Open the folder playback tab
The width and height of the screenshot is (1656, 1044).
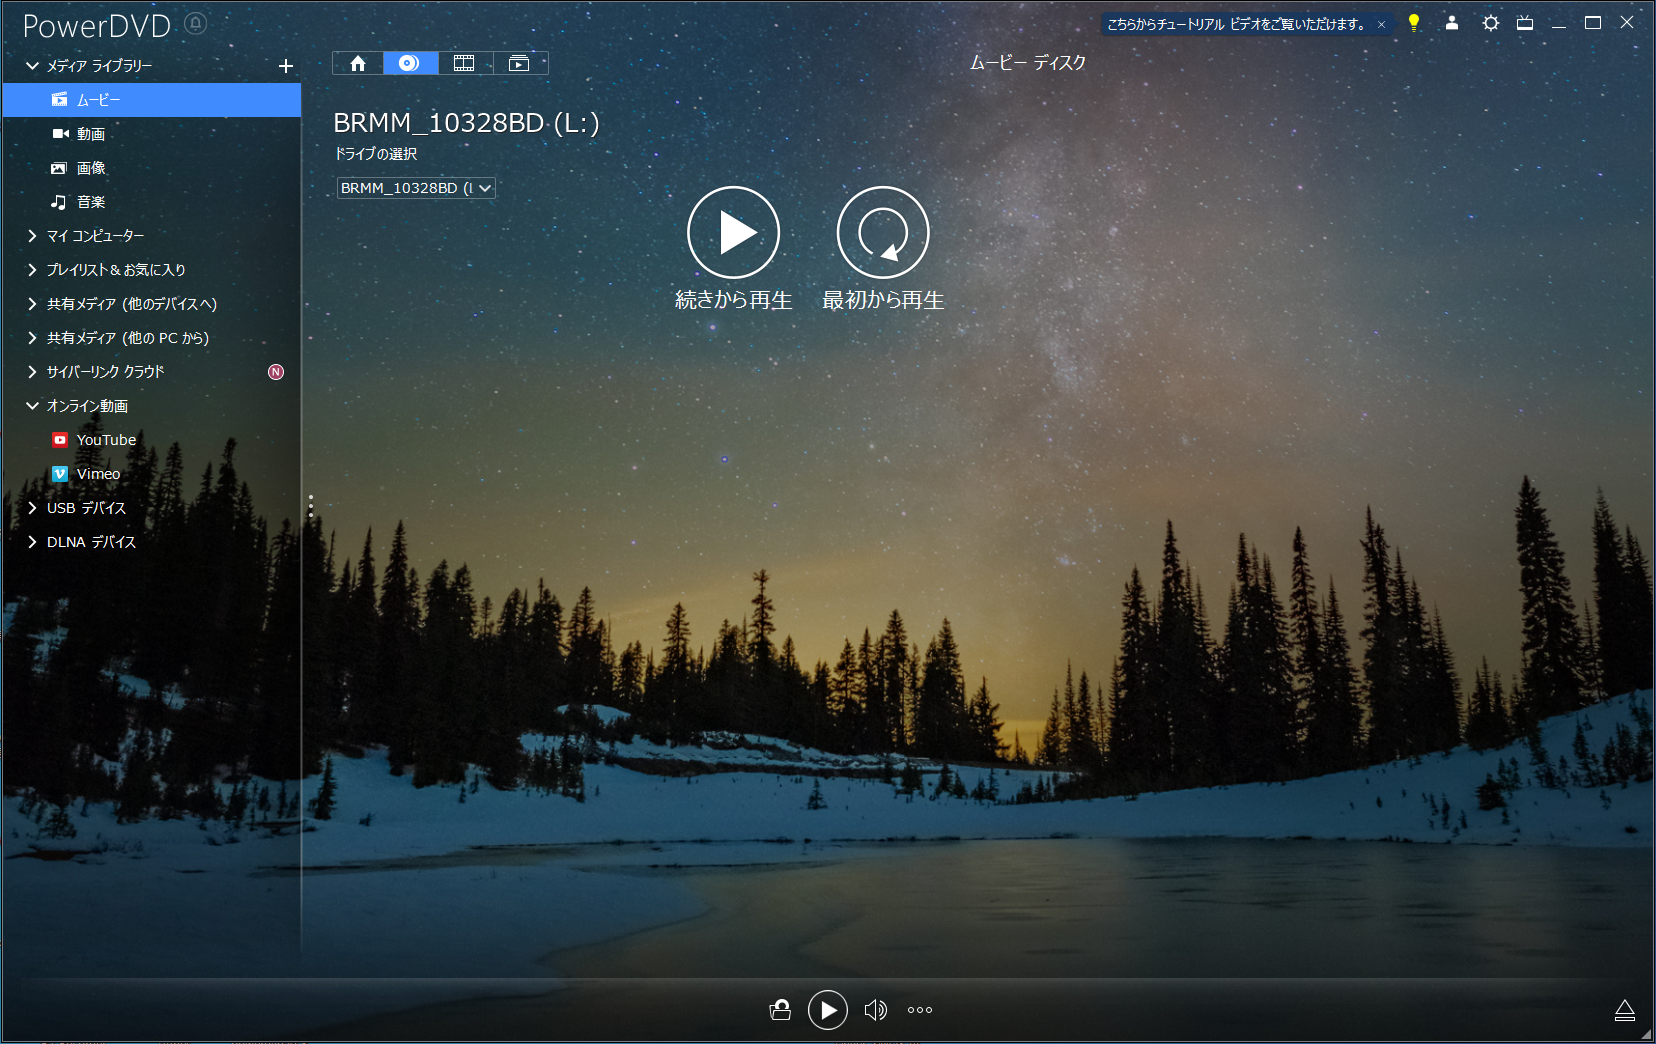click(519, 63)
